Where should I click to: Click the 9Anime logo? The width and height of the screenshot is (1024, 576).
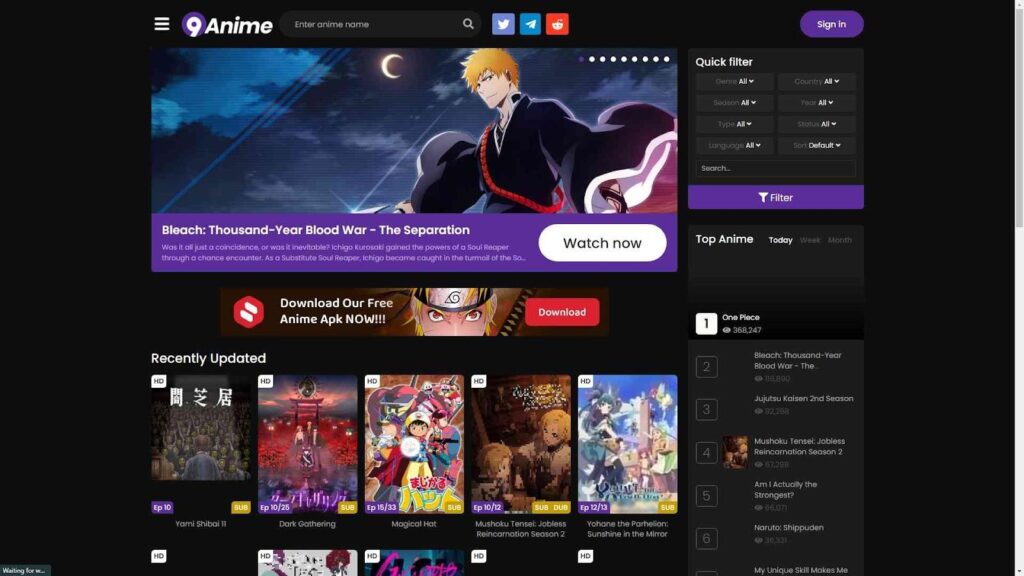coord(227,25)
